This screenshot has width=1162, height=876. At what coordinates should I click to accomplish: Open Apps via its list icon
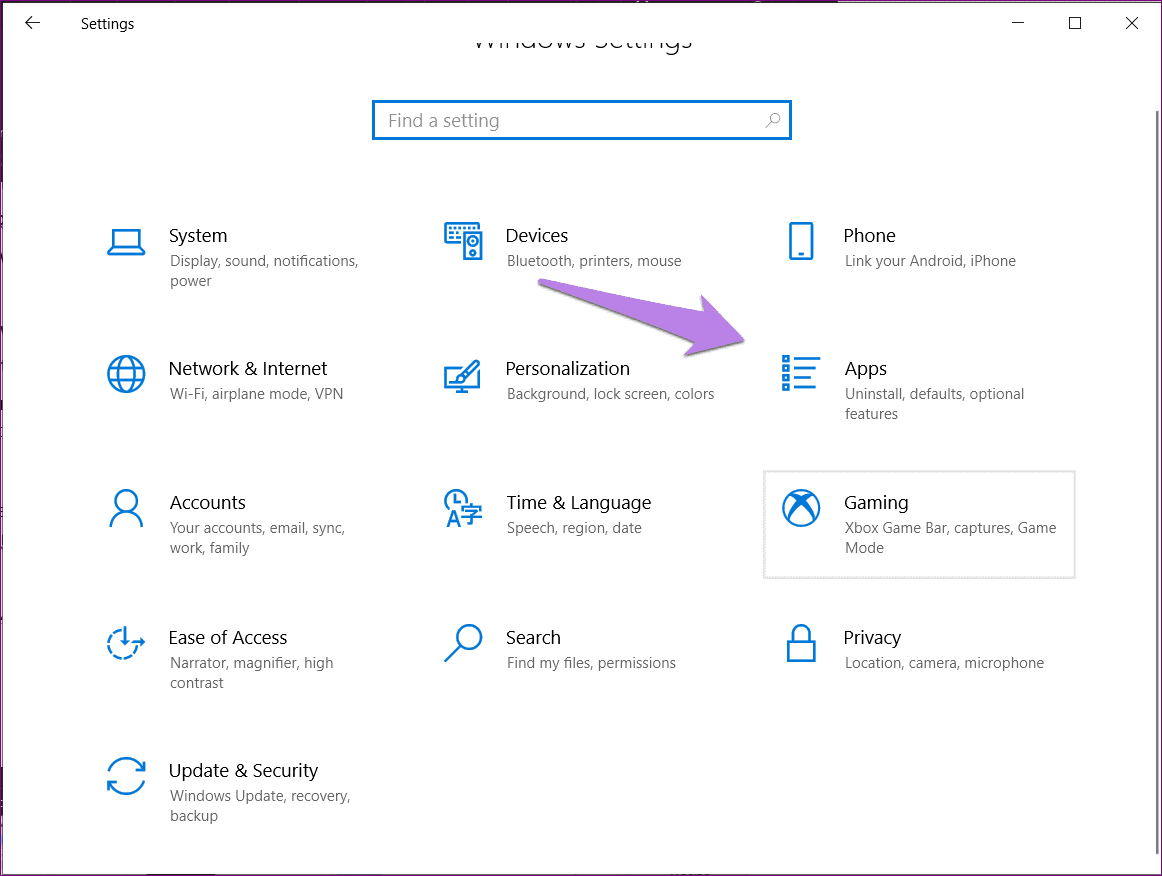(800, 375)
